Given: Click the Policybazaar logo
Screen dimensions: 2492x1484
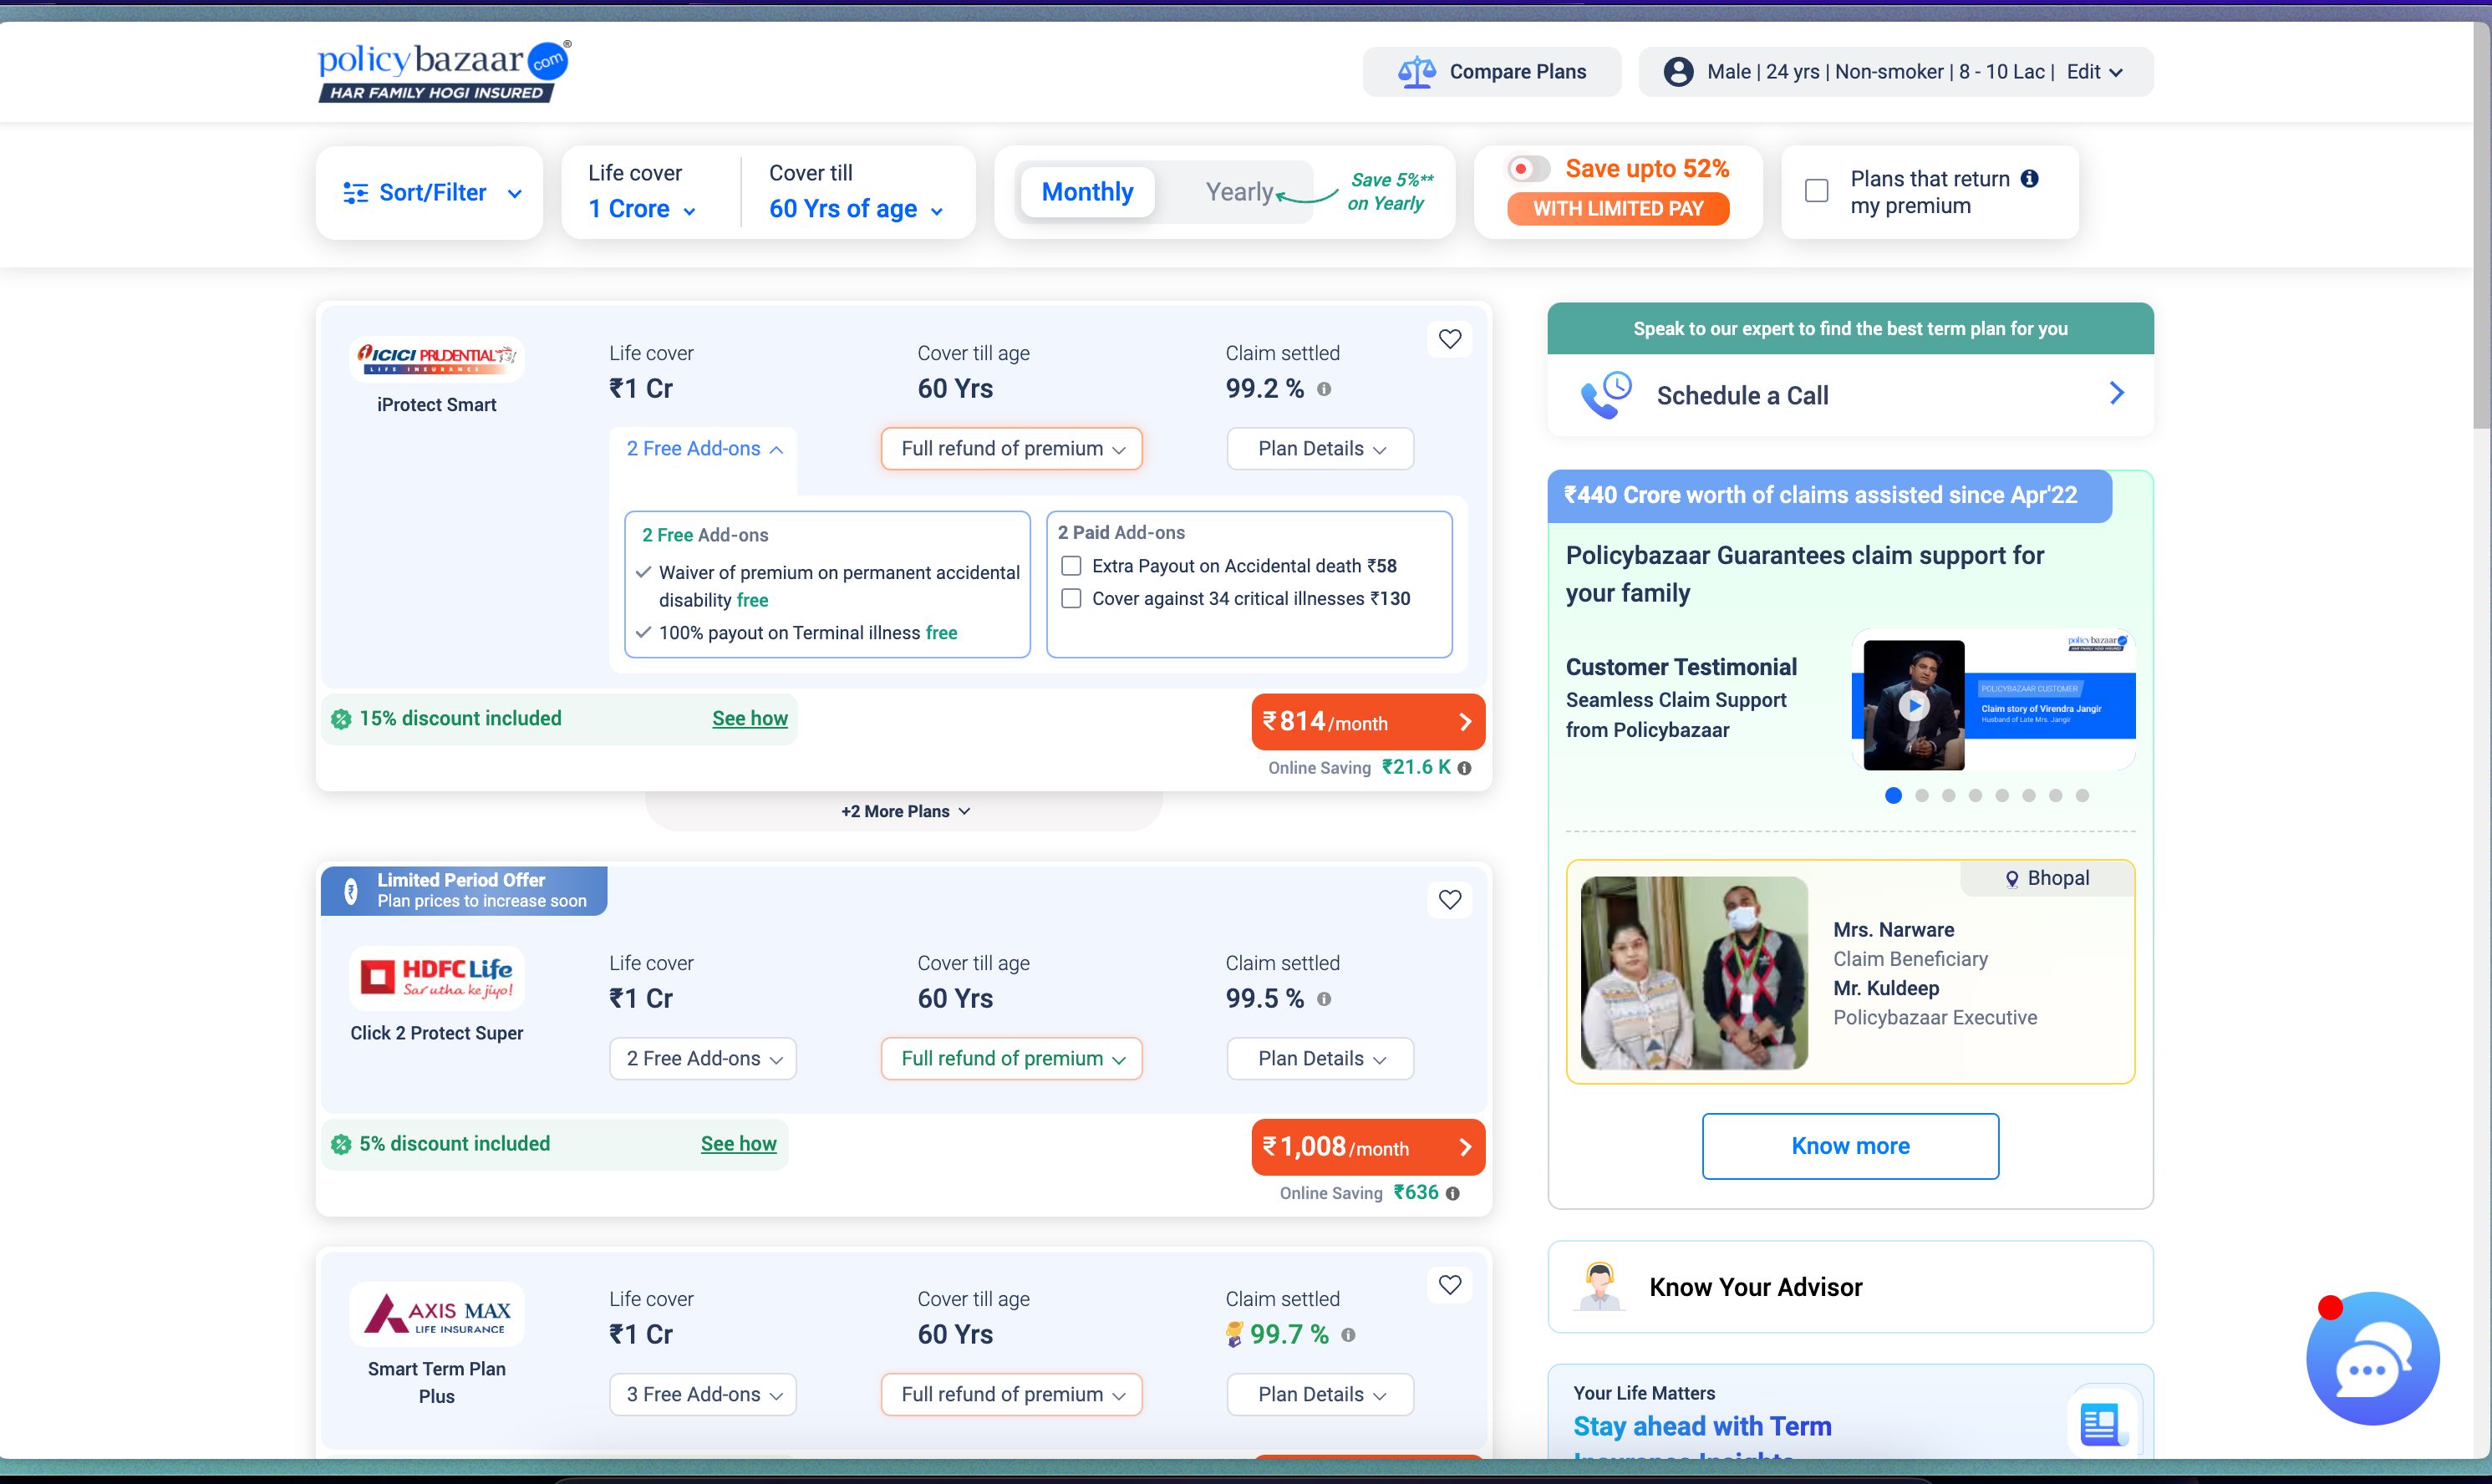Looking at the screenshot, I should click(444, 71).
